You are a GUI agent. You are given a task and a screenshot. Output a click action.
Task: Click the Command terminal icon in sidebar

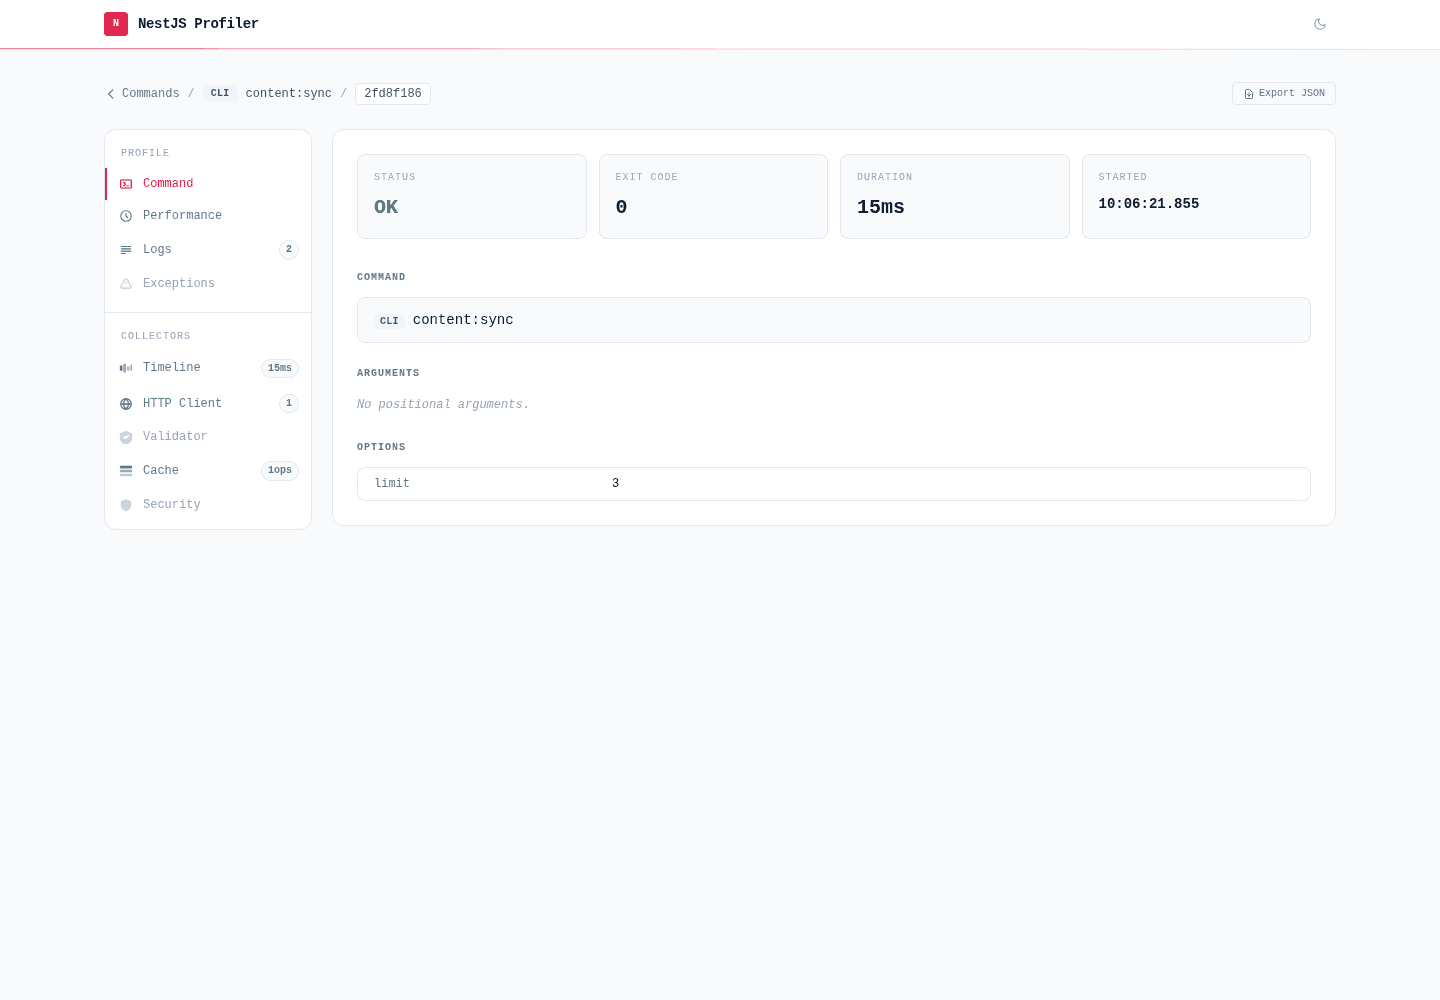coord(126,184)
